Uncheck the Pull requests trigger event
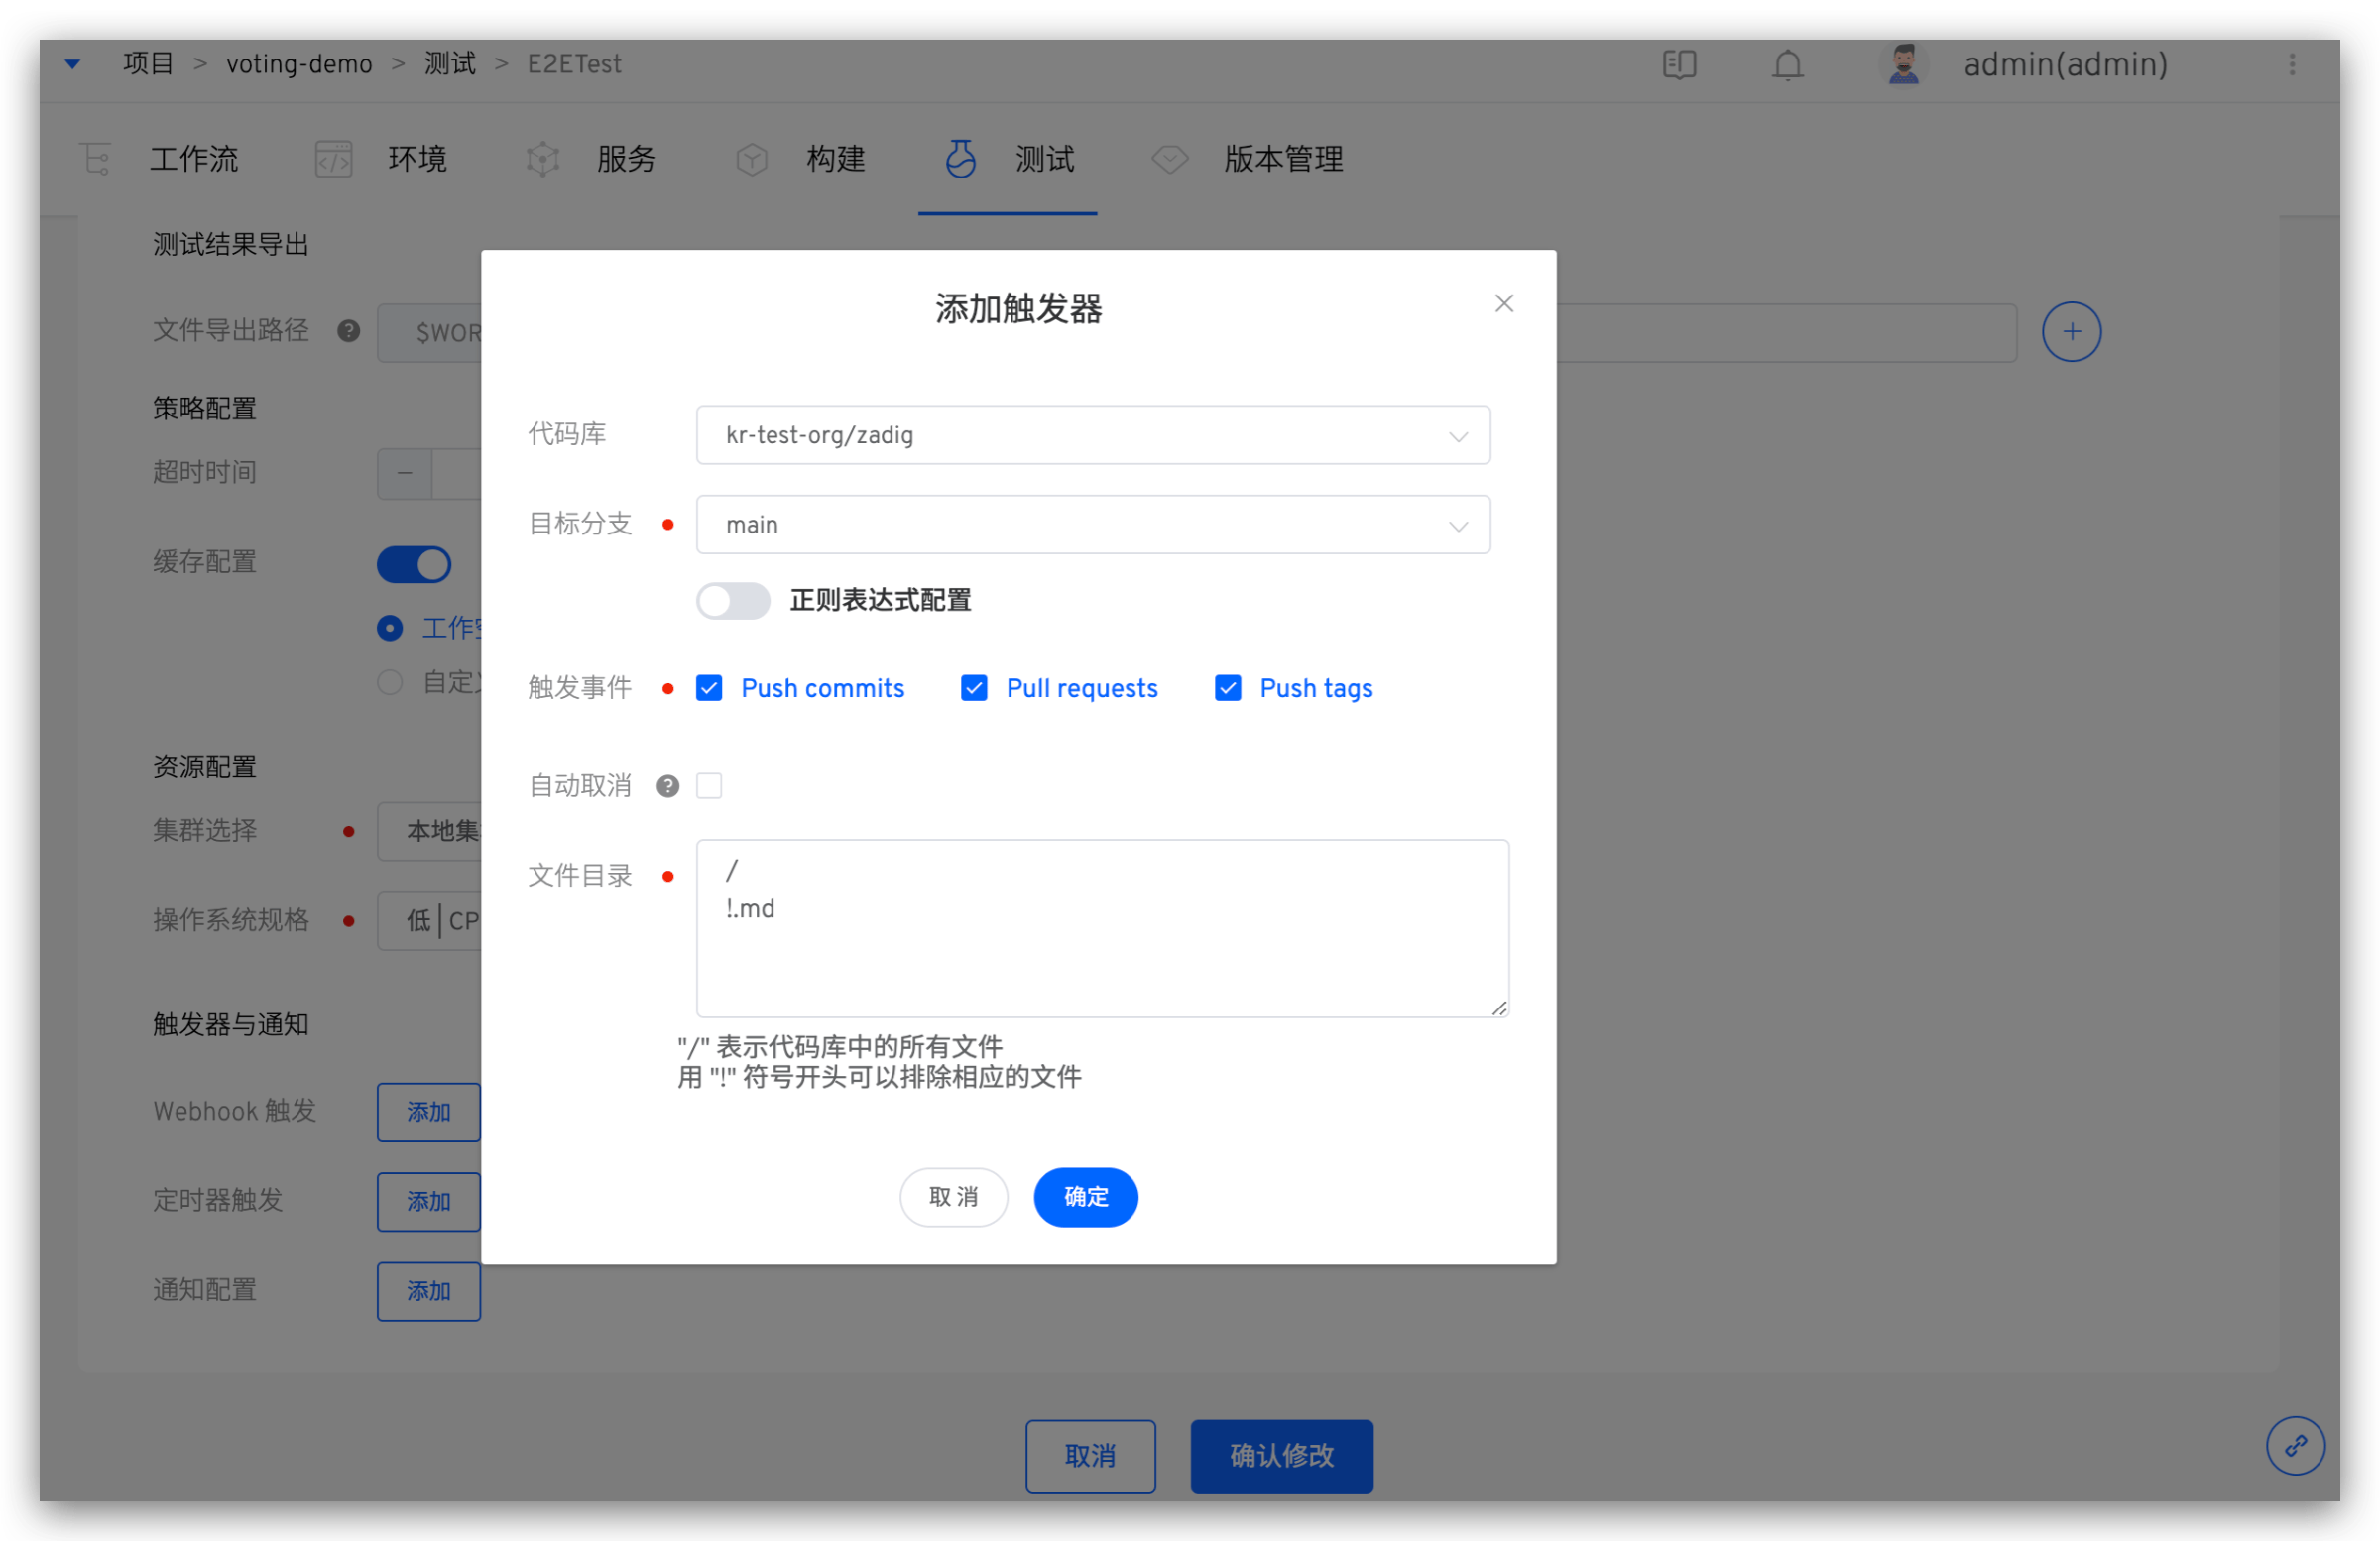This screenshot has width=2380, height=1541. click(x=973, y=688)
